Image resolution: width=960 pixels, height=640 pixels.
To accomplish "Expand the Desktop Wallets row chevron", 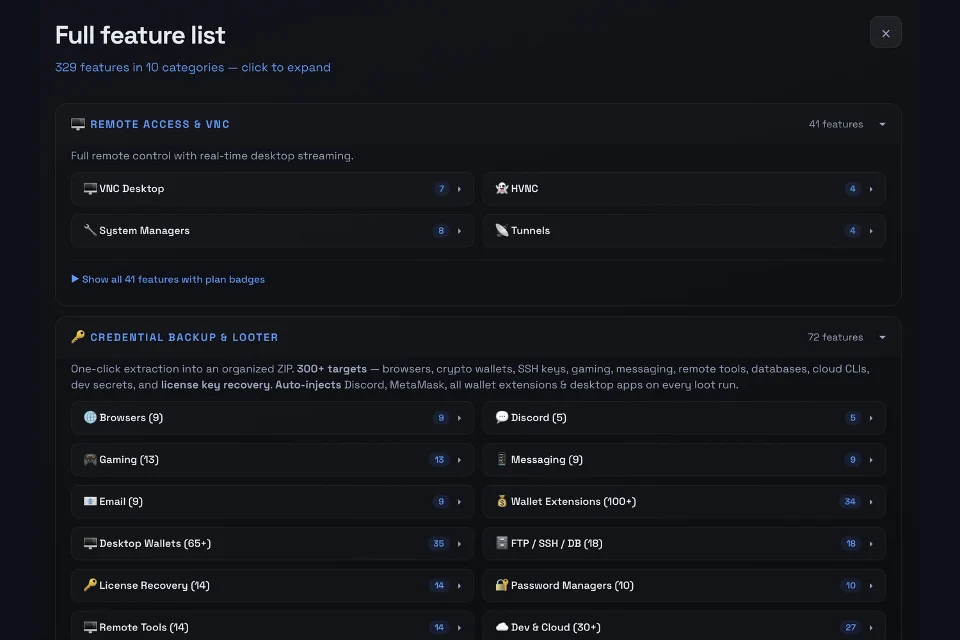I will click(459, 544).
